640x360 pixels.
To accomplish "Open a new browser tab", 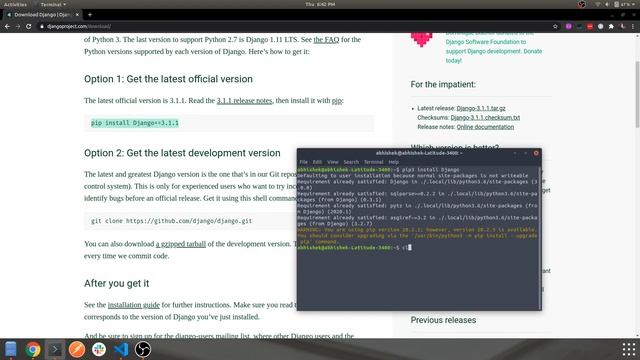I will (90, 15).
